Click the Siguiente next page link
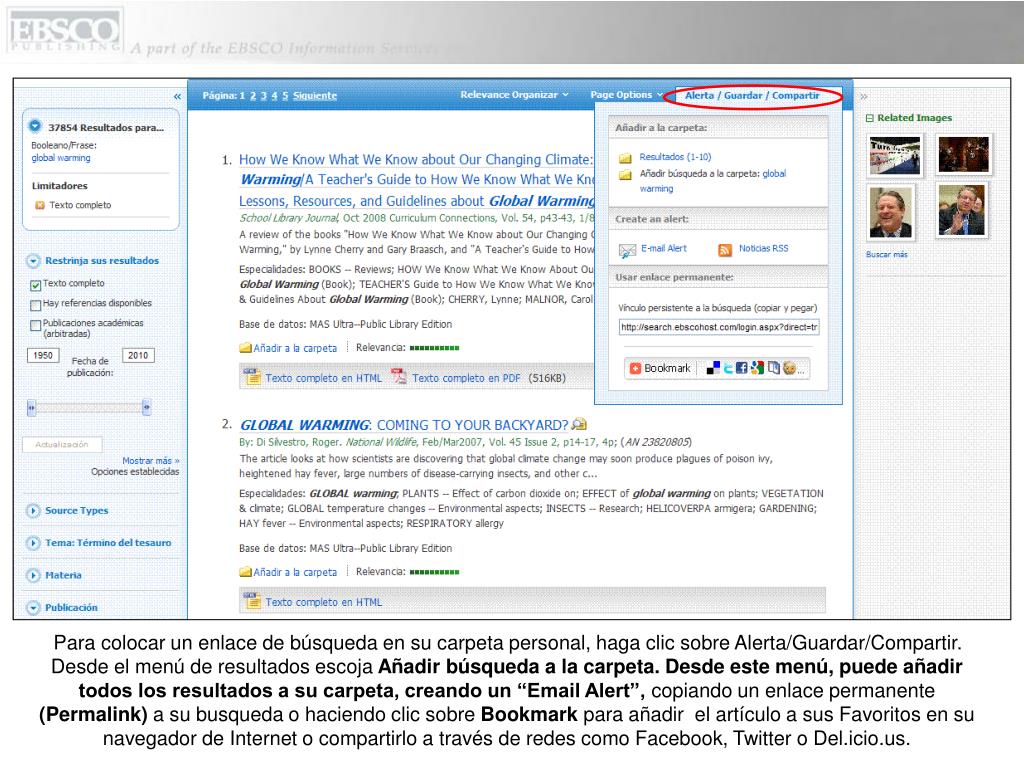This screenshot has width=1024, height=768. (x=315, y=96)
